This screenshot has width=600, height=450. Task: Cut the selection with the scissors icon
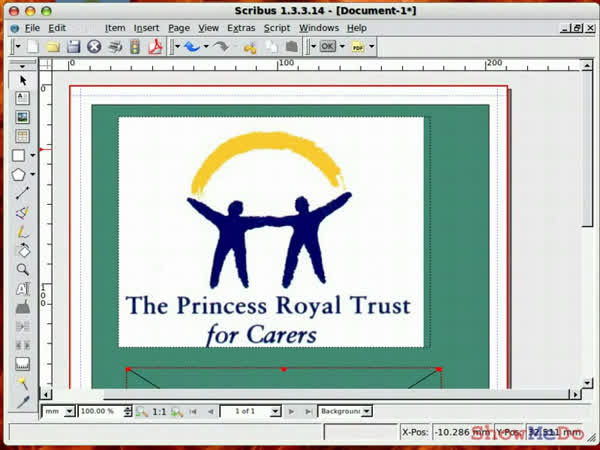tap(250, 47)
